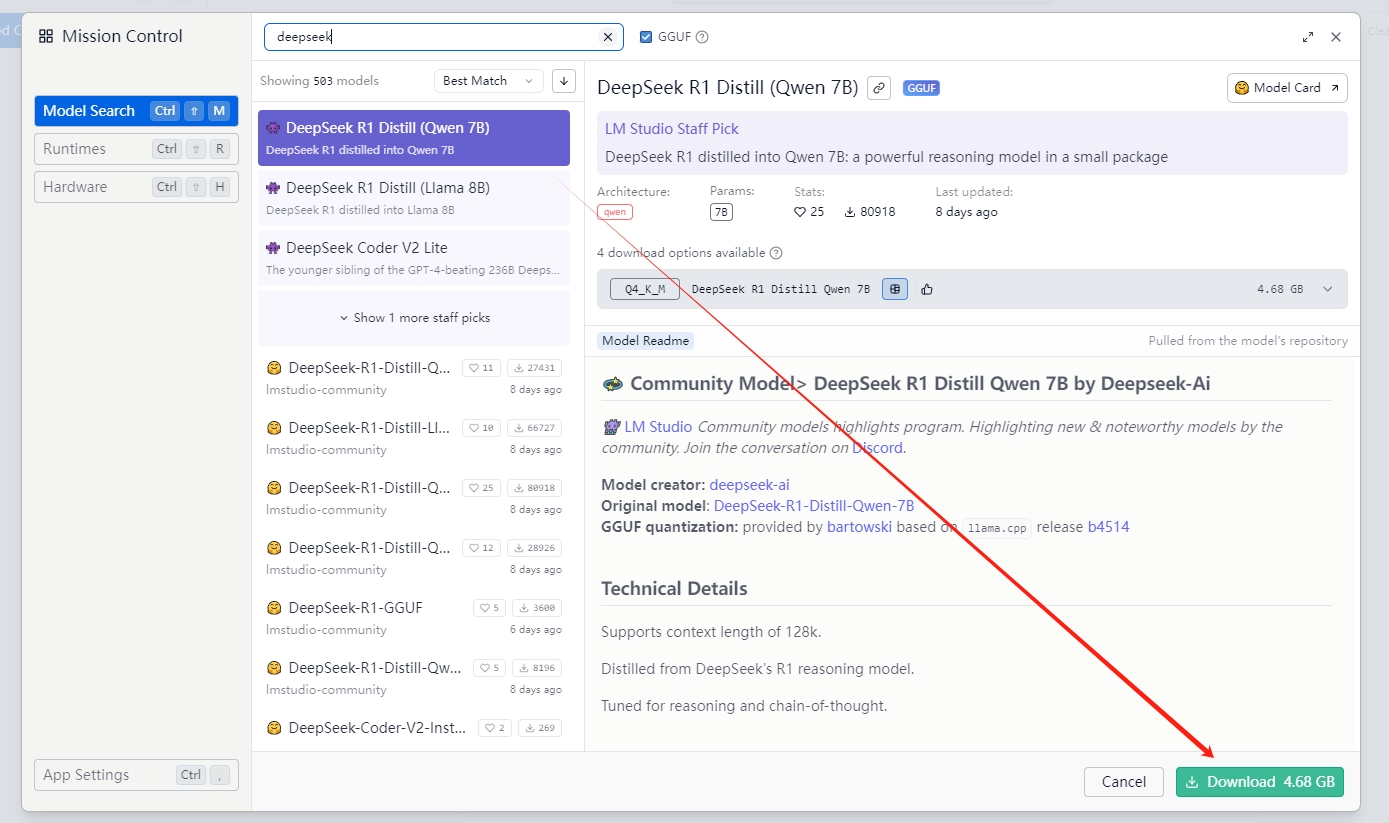The height and width of the screenshot is (823, 1389).
Task: Expand the Q4_K_M download options chevron
Action: [x=1328, y=289]
